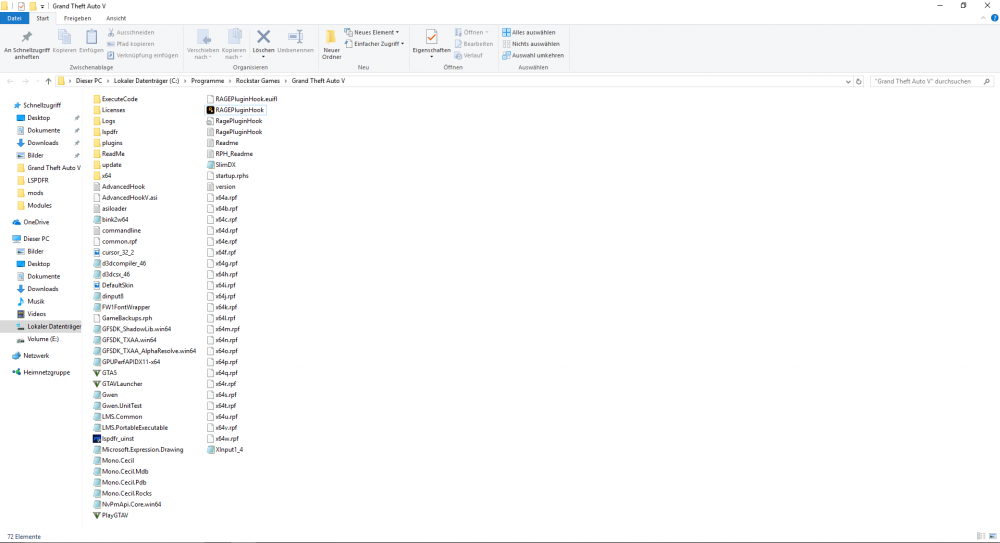This screenshot has height=543, width=1000.
Task: Open Quick Access Toolbar customize dropdown
Action: coord(42,6)
